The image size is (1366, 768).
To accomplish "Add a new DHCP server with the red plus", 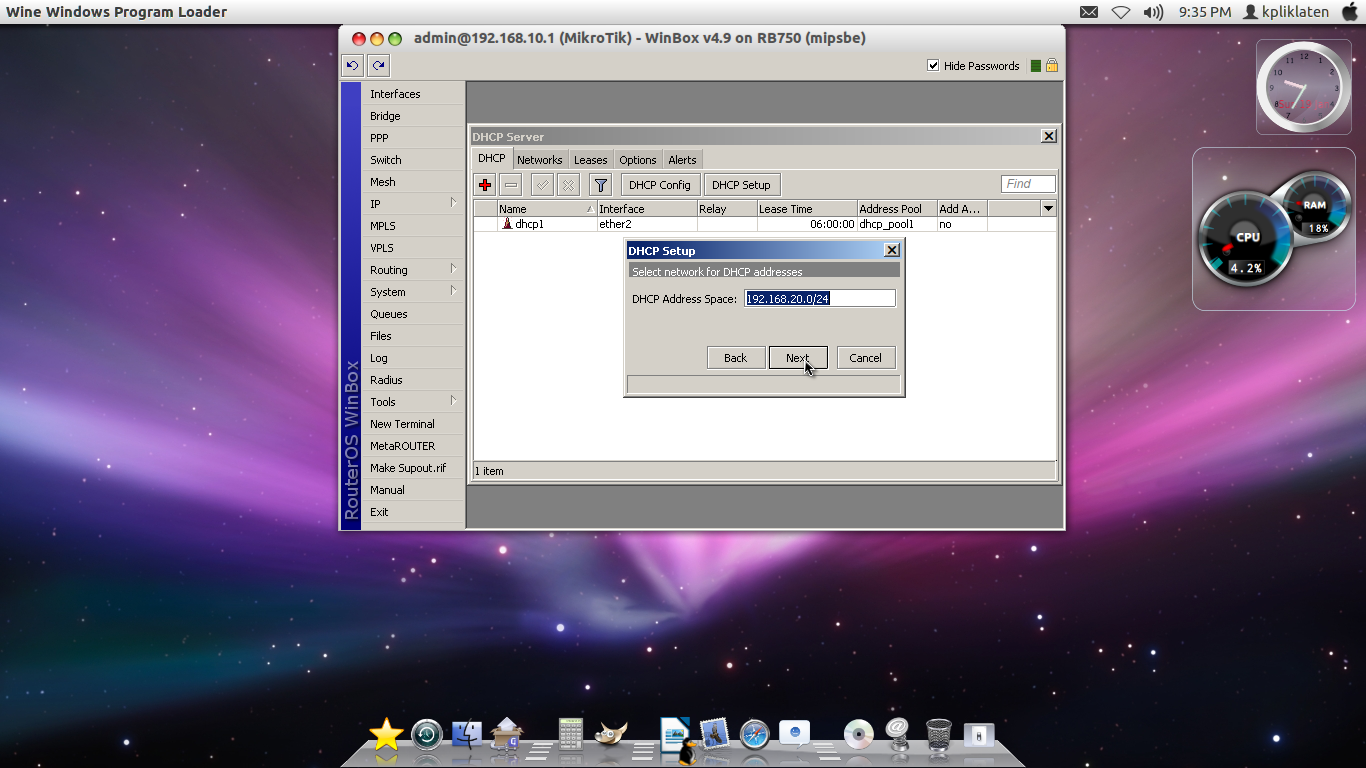I will (x=485, y=185).
